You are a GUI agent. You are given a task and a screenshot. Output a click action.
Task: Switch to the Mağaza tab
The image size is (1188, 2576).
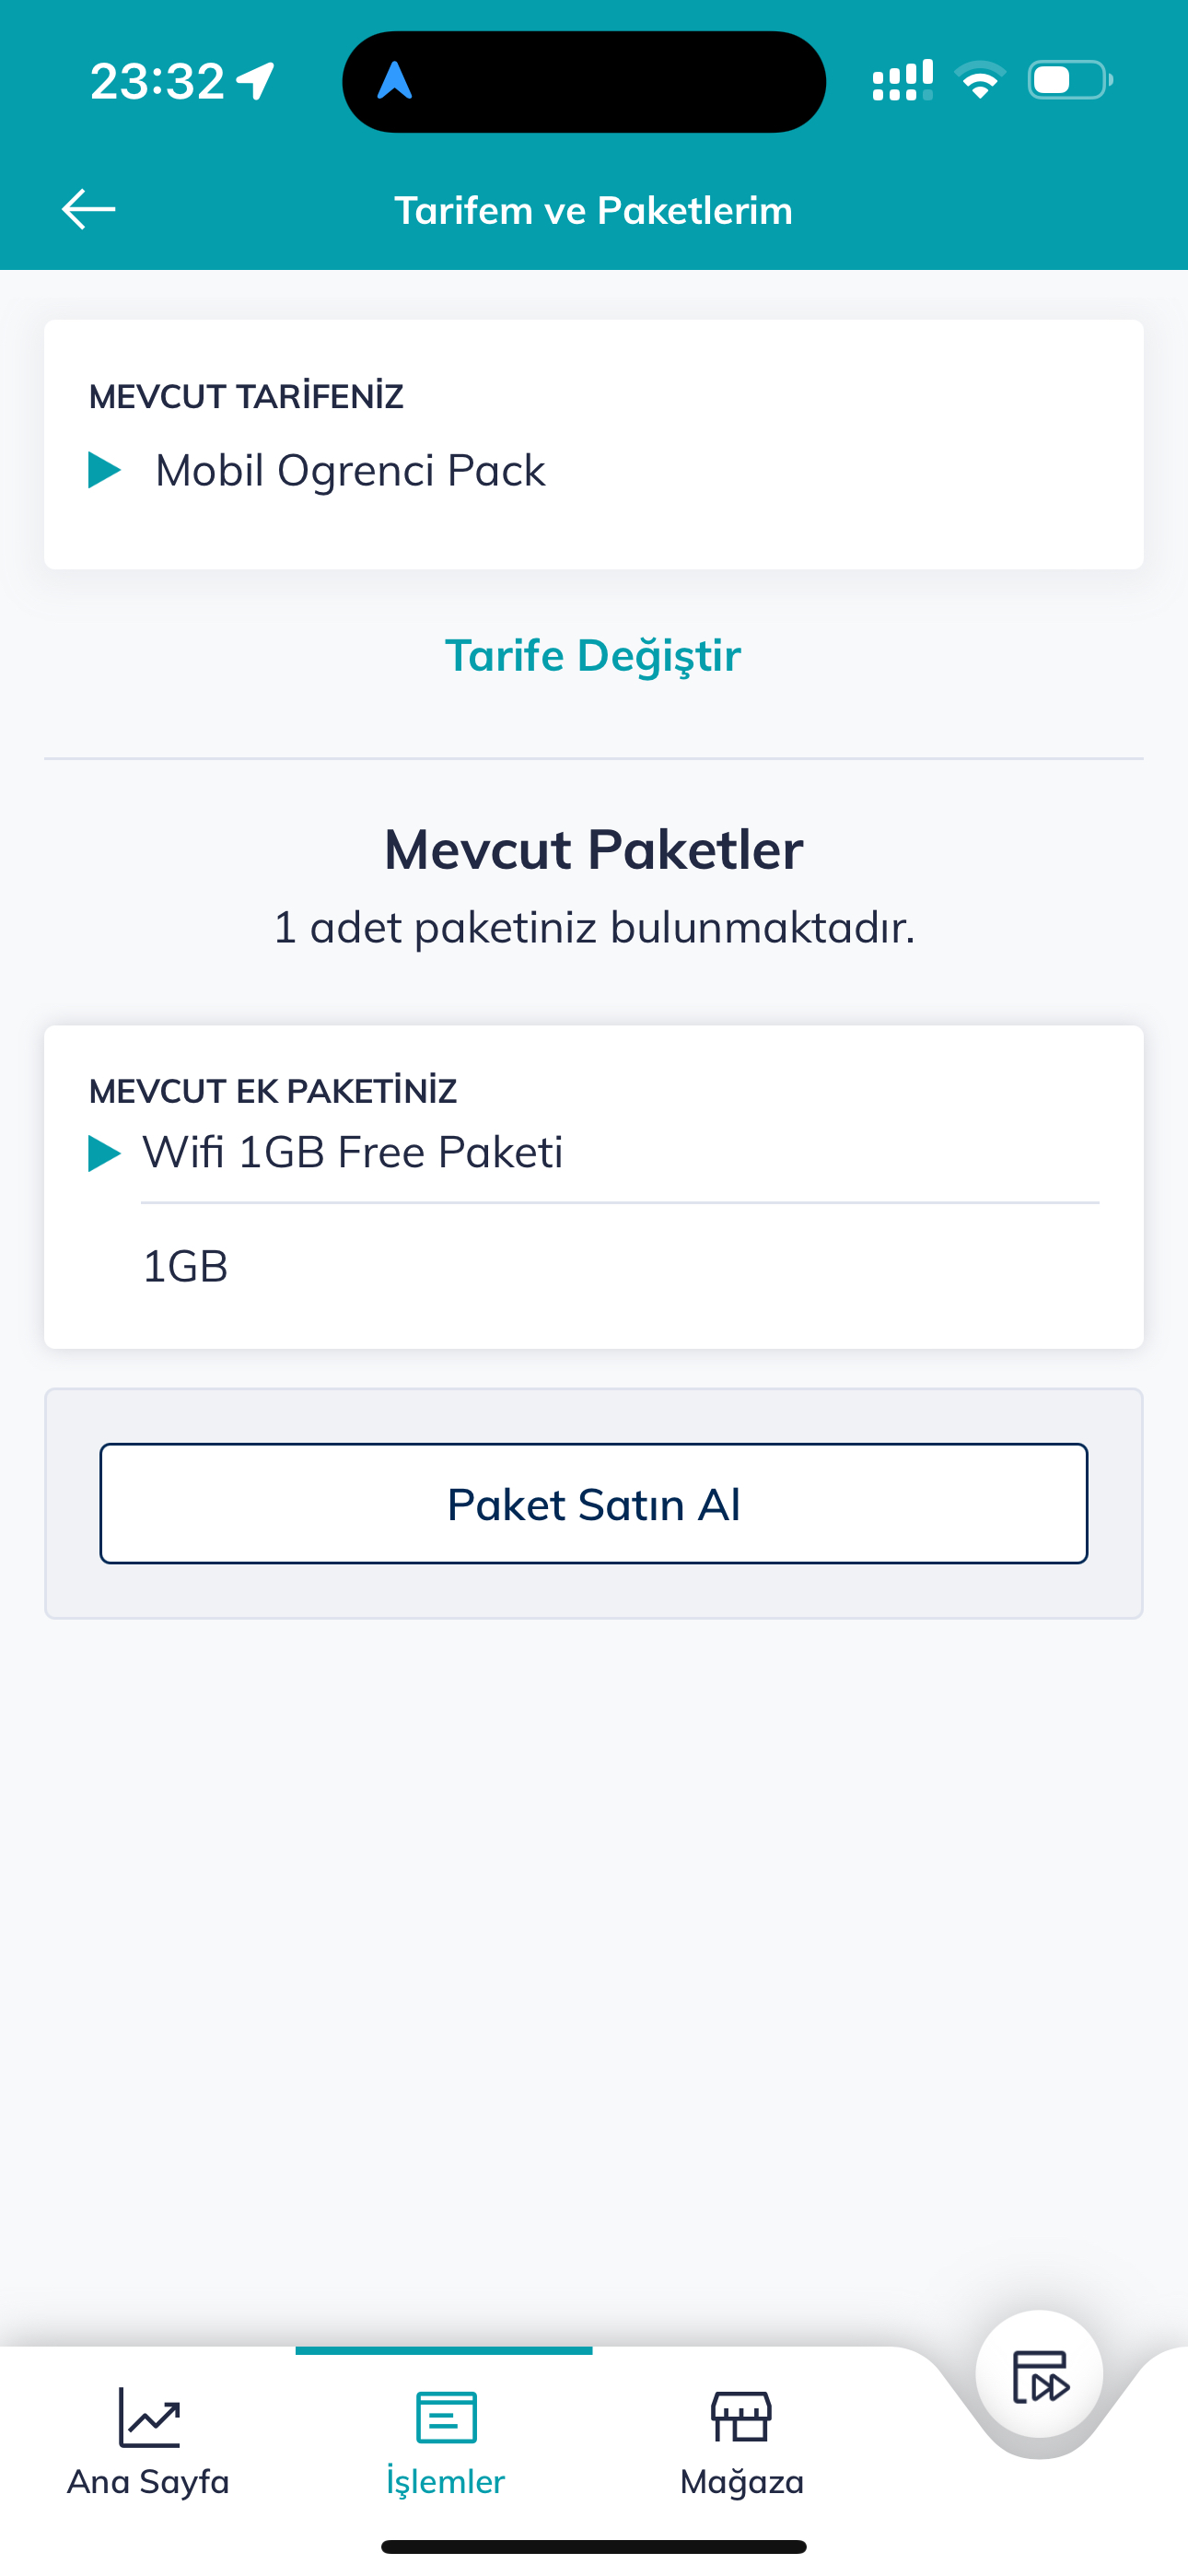tap(741, 2481)
